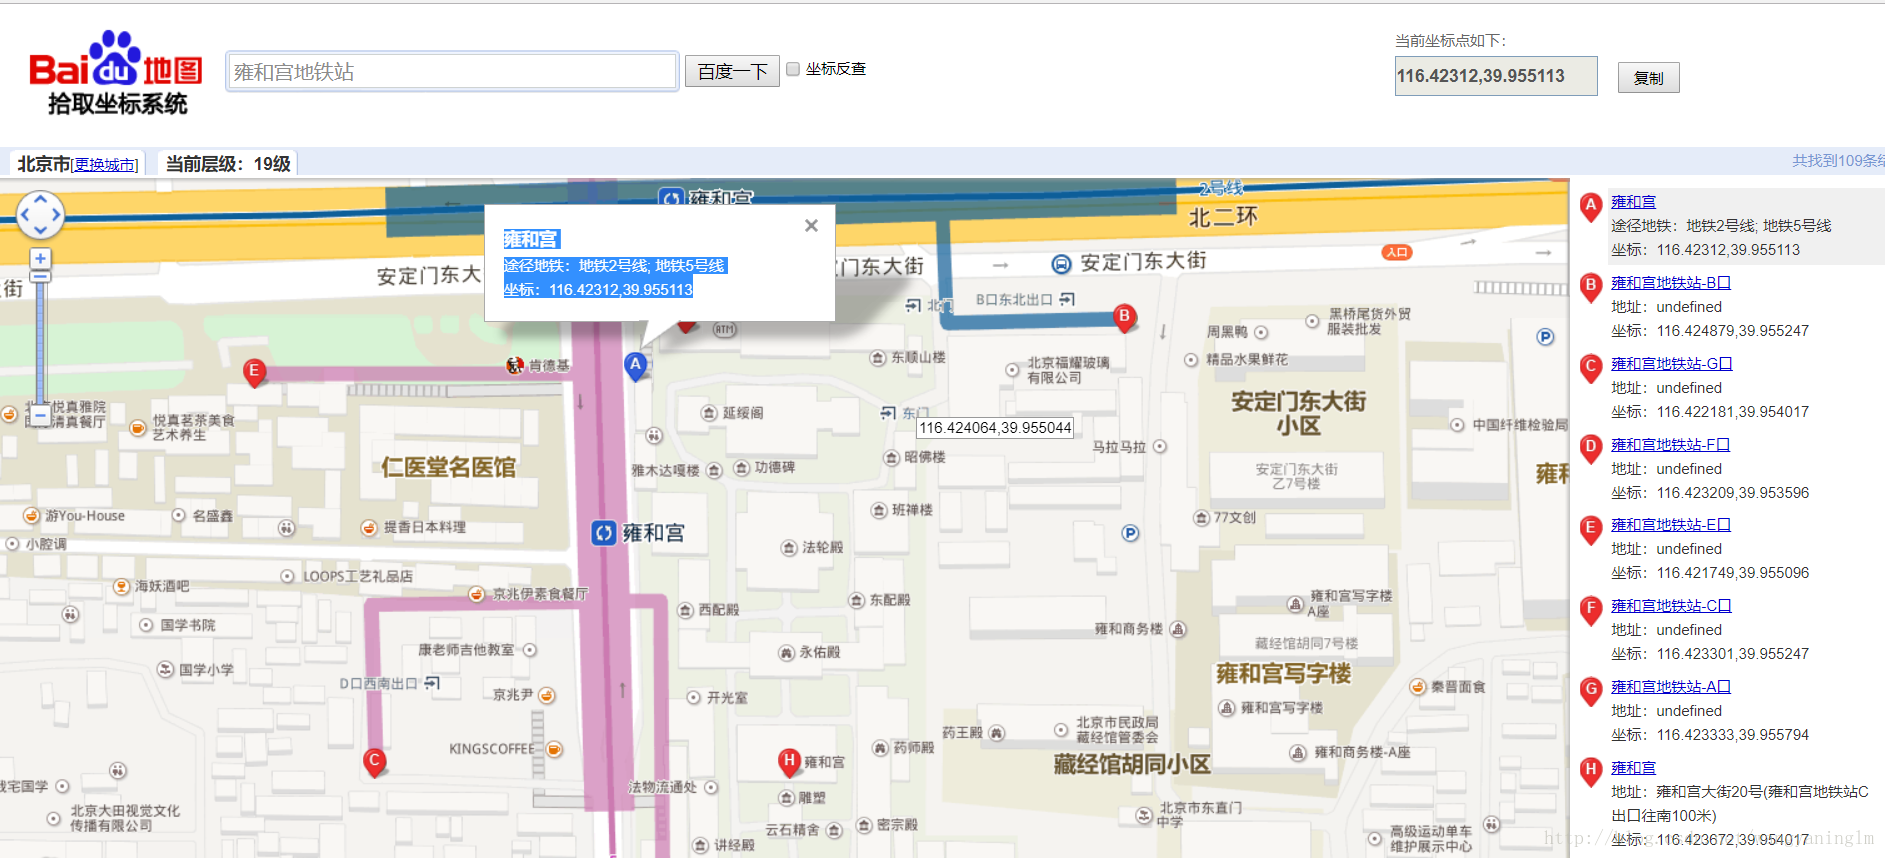Click the red H marker in results list
Image resolution: width=1885 pixels, height=858 pixels.
pyautogui.click(x=1590, y=772)
